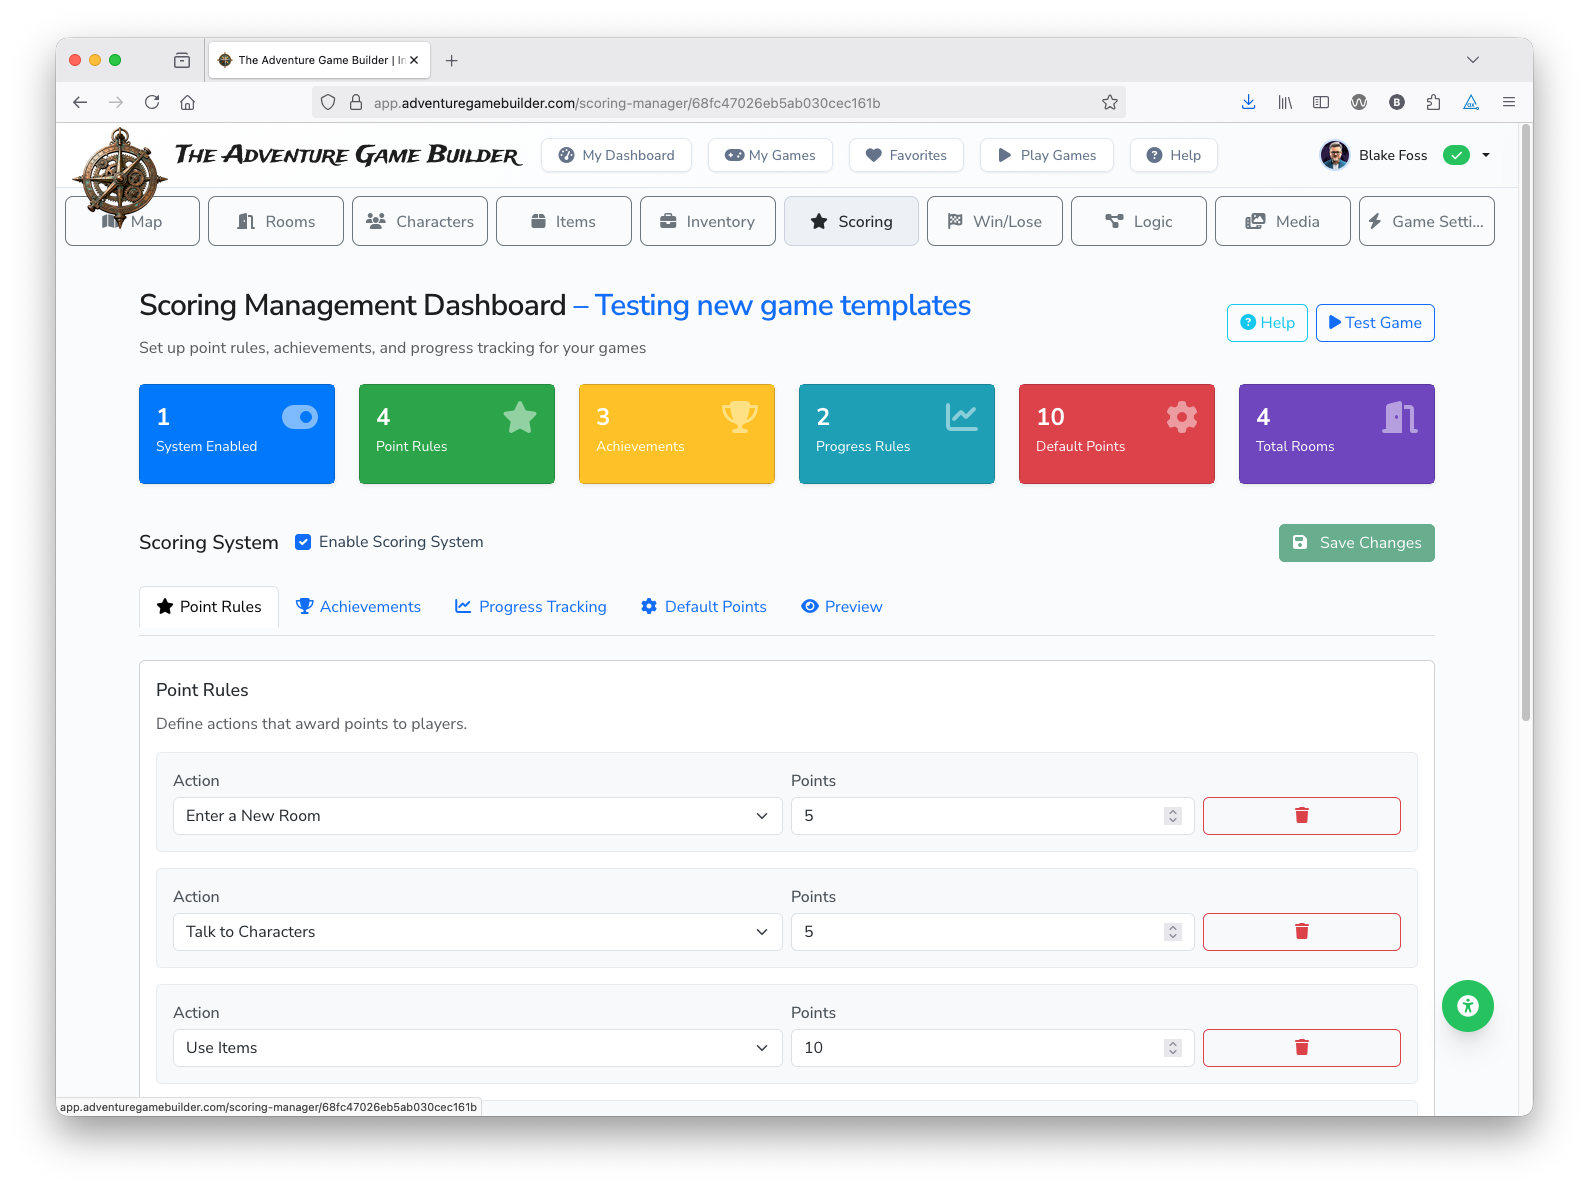The image size is (1589, 1190).
Task: Click trash icon for Talk to Characters rule
Action: point(1301,932)
